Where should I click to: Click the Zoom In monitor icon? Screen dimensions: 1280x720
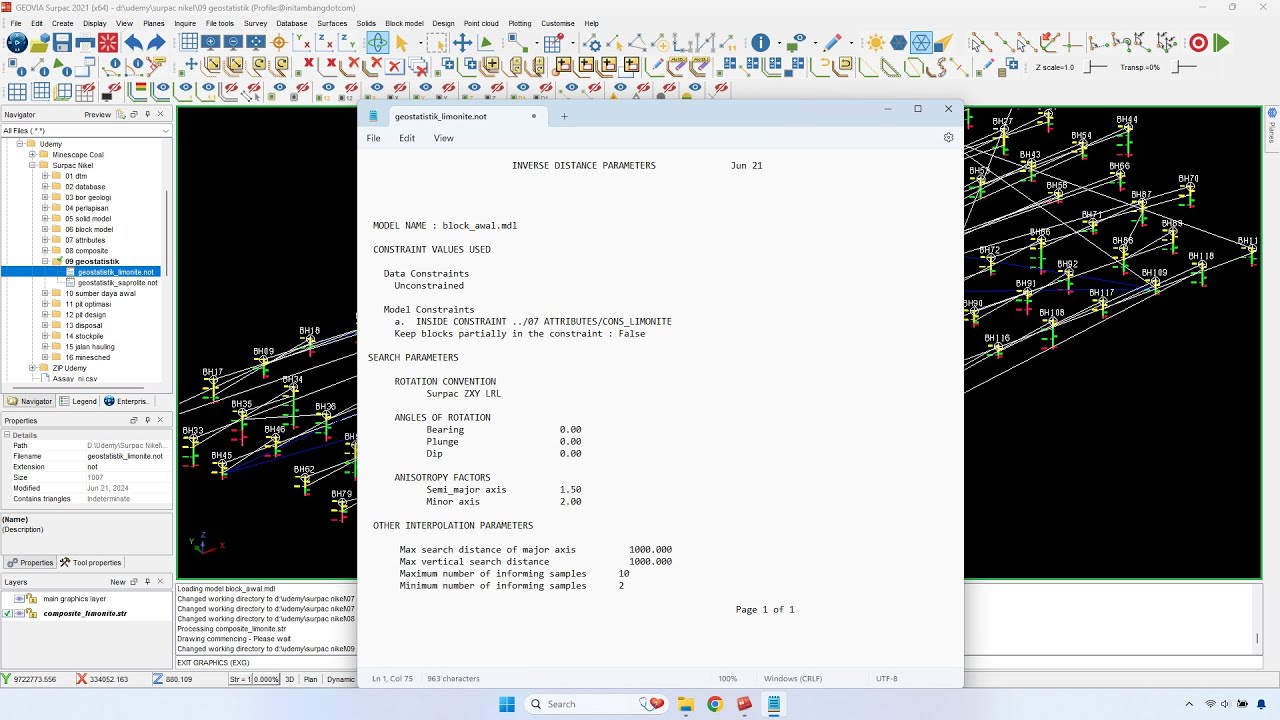(210, 43)
